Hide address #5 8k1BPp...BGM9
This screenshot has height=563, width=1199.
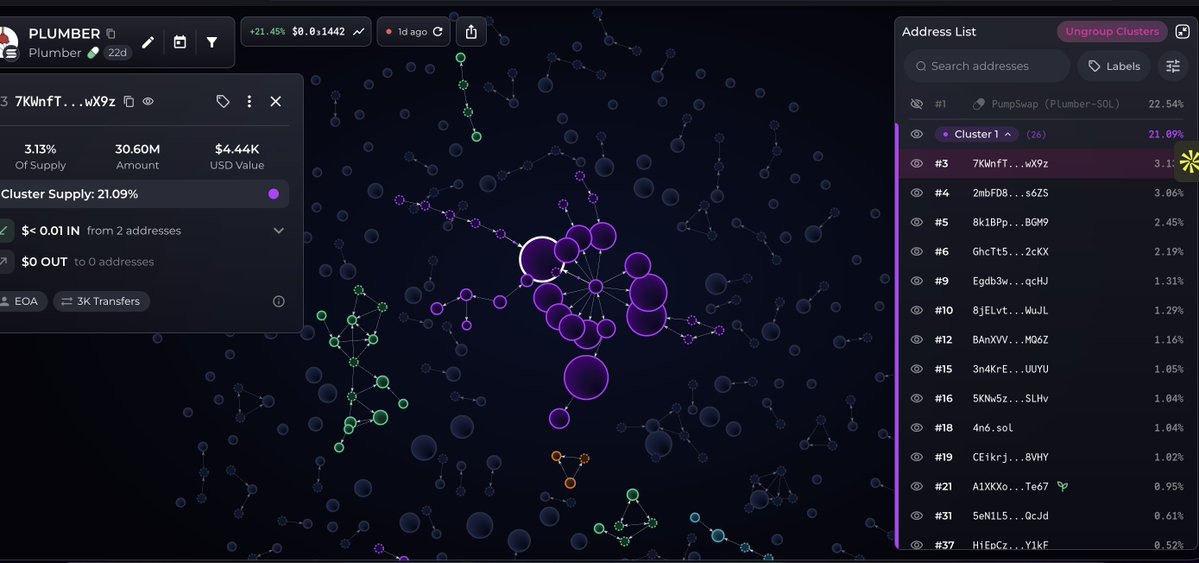(x=917, y=222)
